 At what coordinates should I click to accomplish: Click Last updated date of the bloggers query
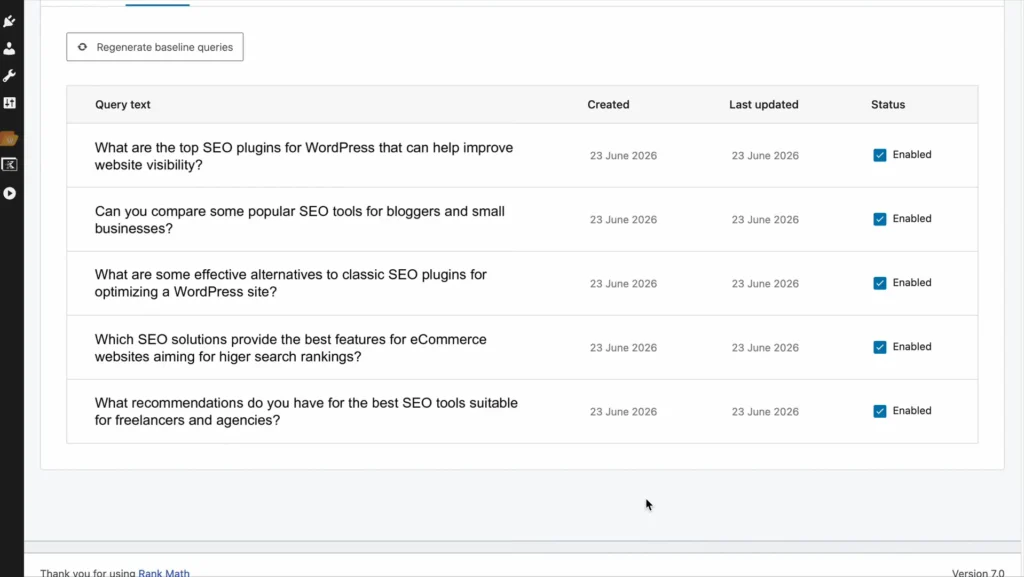[765, 219]
